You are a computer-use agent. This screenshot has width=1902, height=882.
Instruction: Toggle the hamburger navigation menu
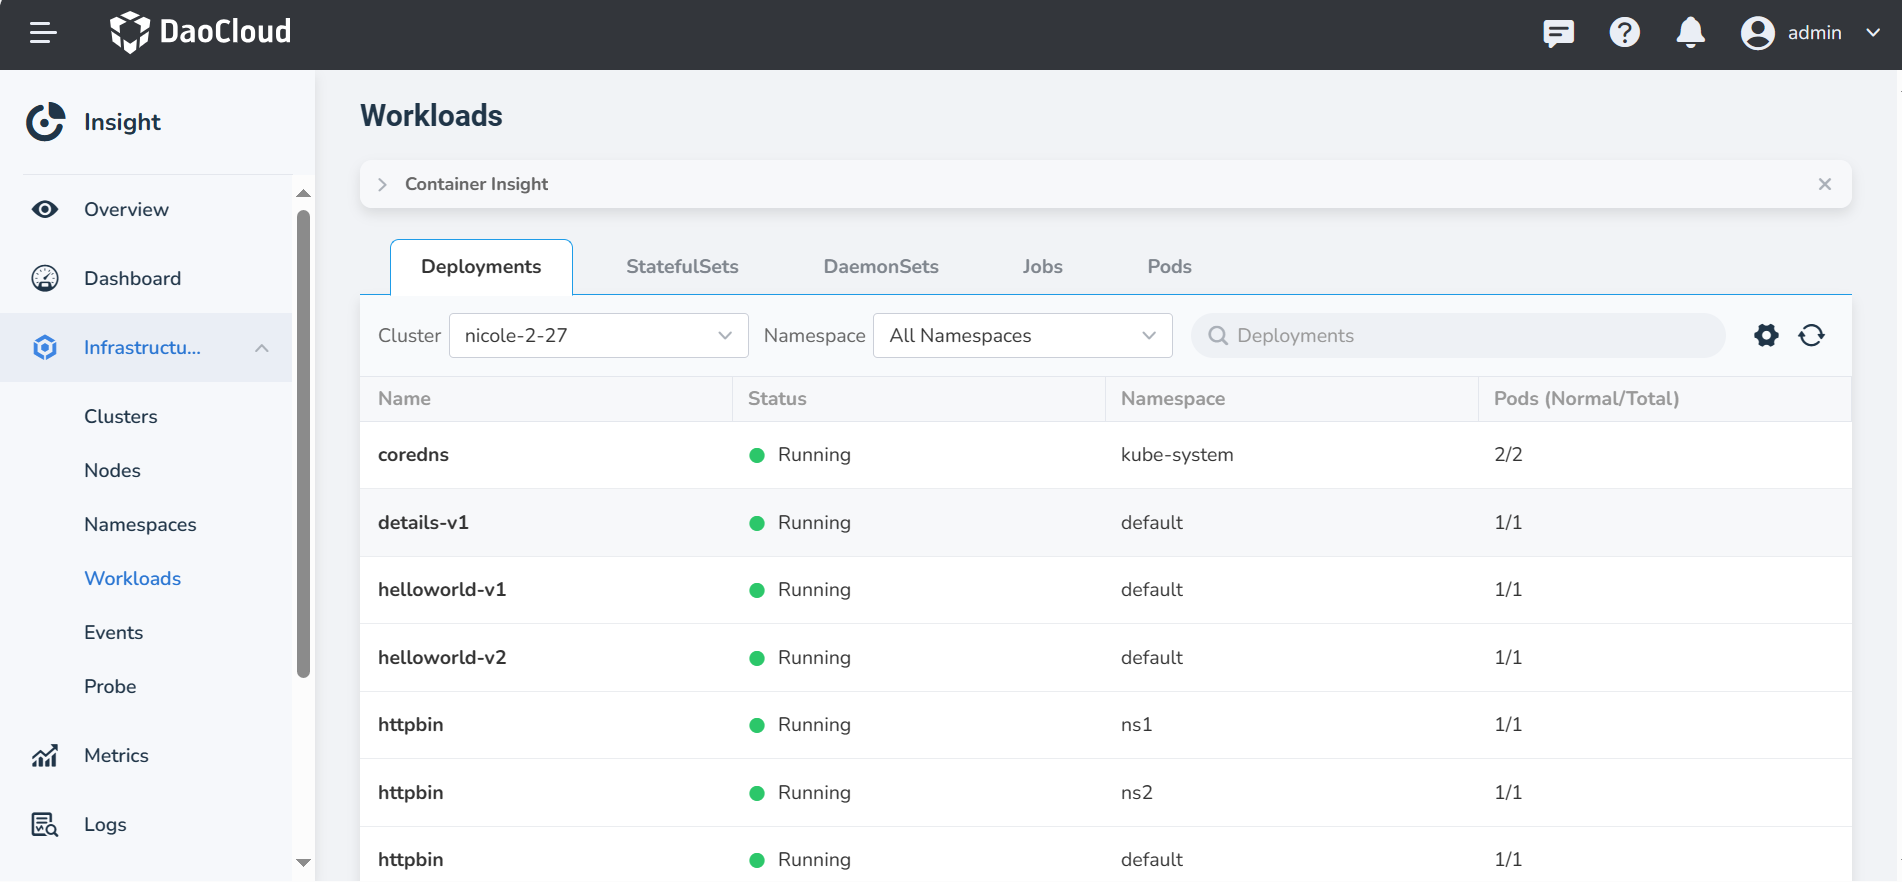pos(43,33)
